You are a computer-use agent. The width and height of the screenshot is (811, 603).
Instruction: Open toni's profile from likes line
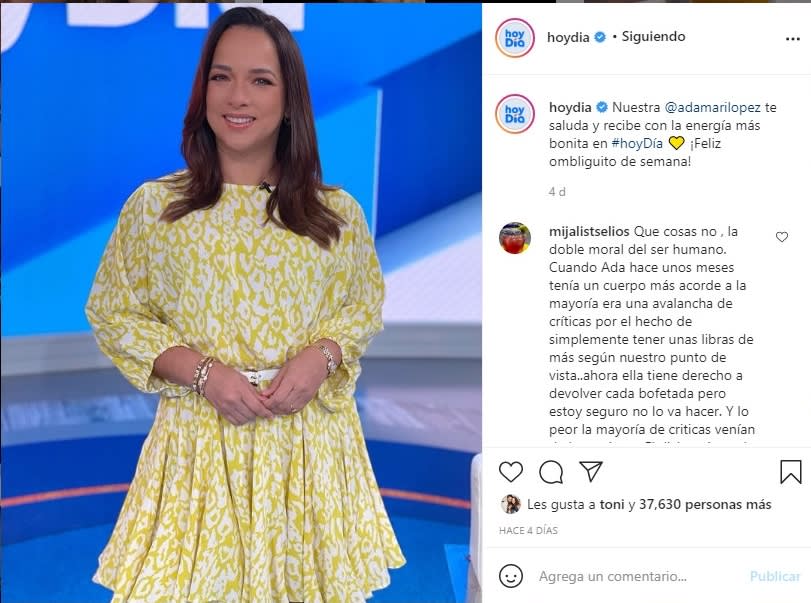click(x=612, y=504)
